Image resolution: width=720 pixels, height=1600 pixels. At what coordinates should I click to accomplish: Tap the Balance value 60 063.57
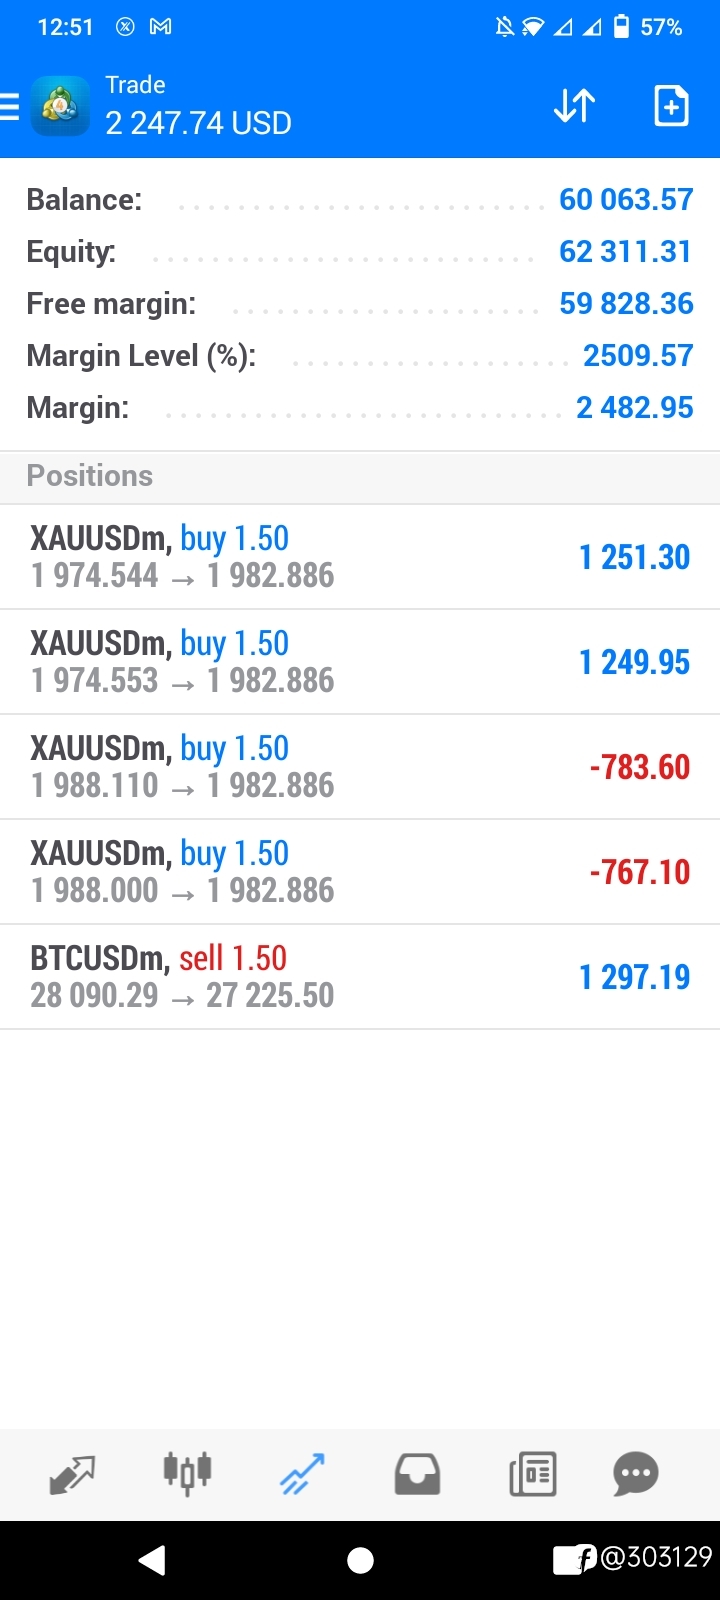coord(626,199)
